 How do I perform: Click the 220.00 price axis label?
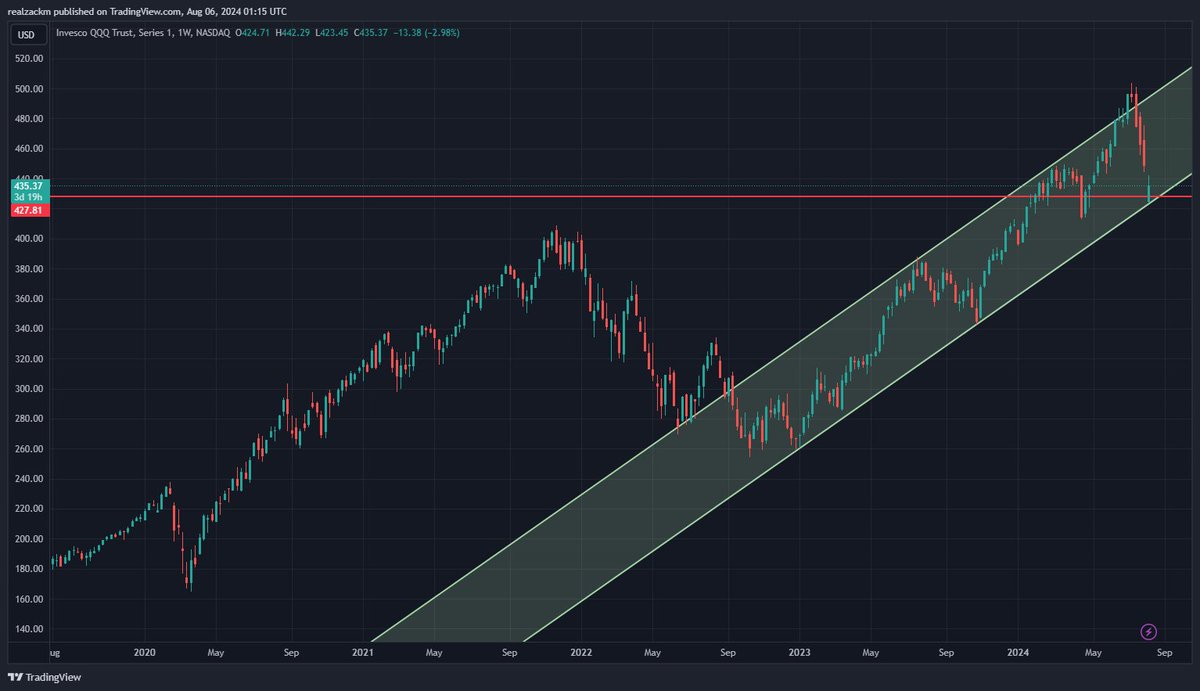click(28, 509)
